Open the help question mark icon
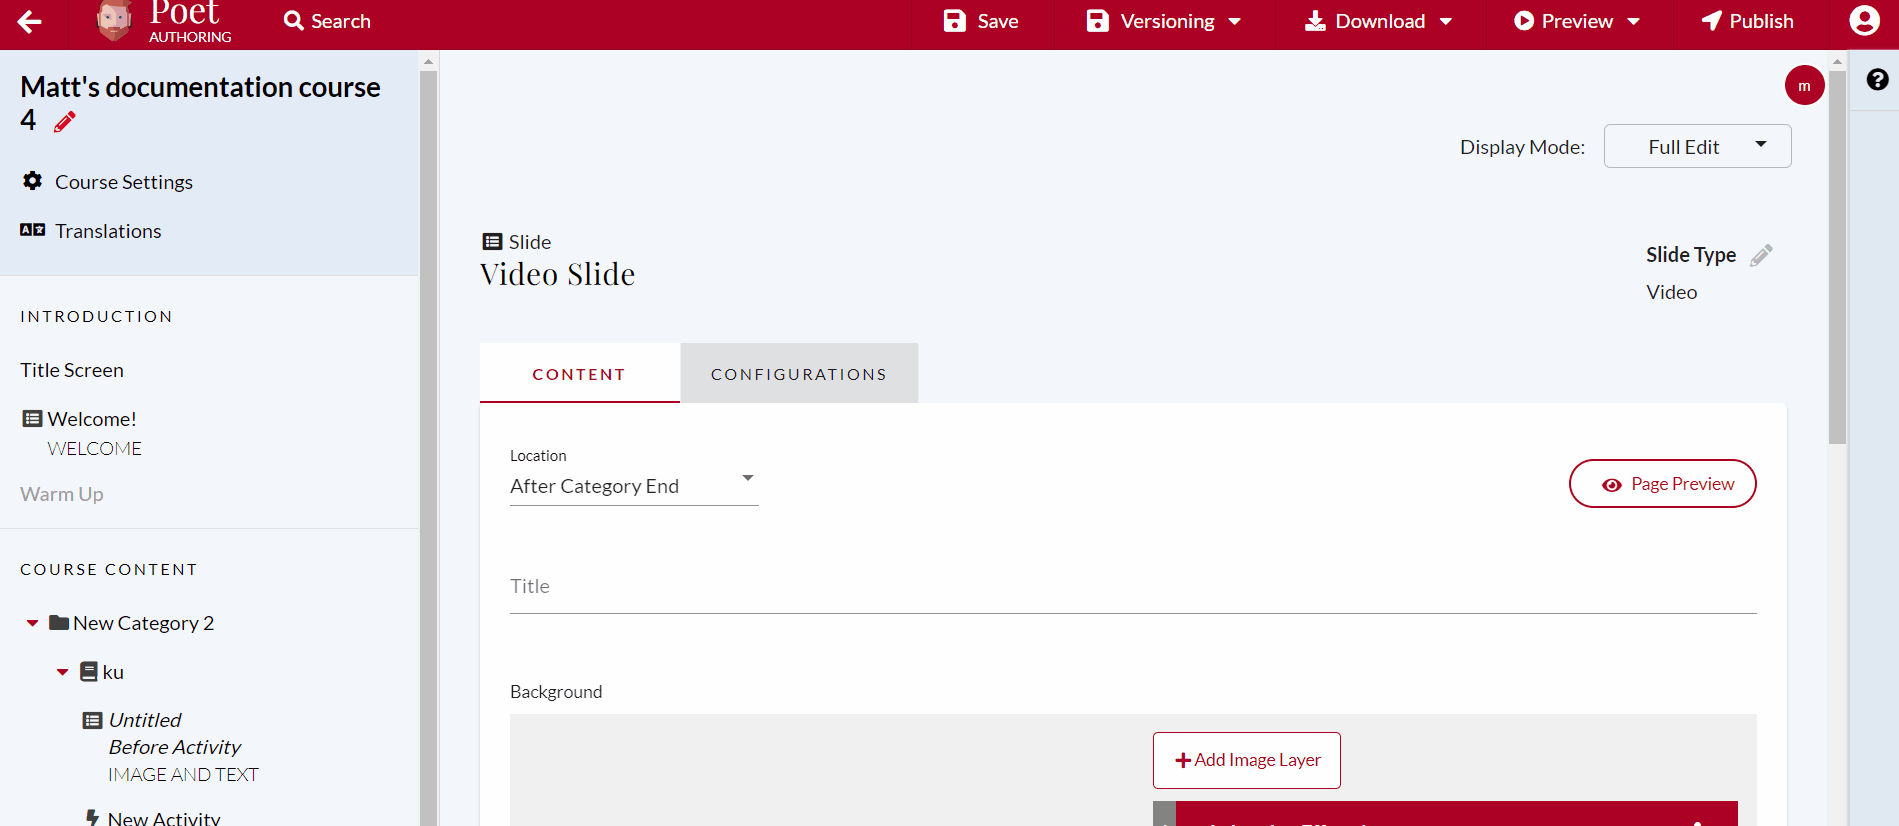1899x826 pixels. pyautogui.click(x=1877, y=80)
